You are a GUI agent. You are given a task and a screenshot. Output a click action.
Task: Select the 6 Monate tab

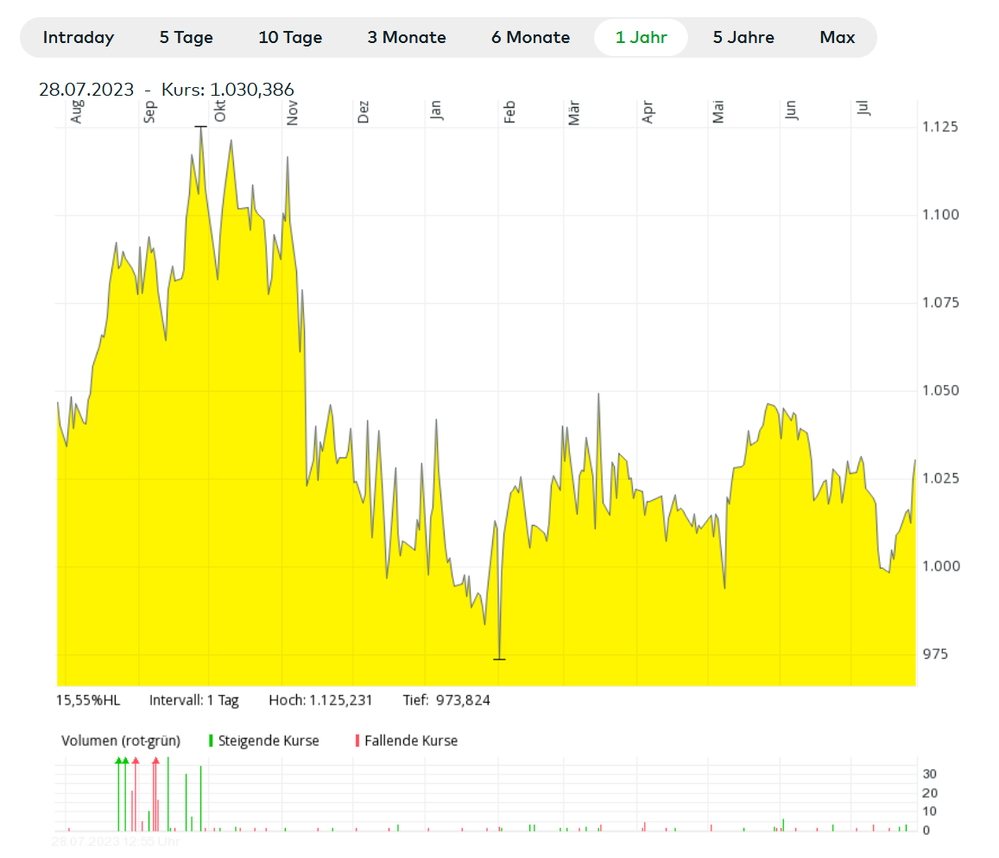tap(530, 38)
